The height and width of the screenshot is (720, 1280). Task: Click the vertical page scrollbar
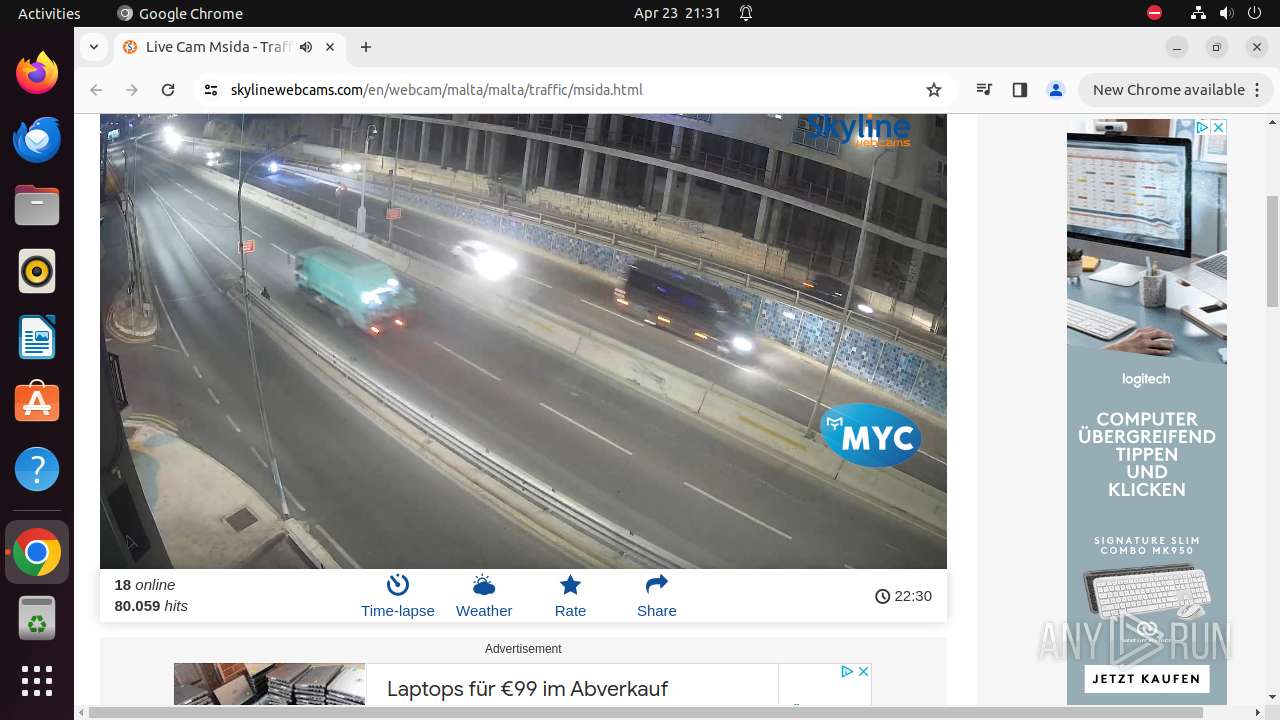pos(1272,250)
